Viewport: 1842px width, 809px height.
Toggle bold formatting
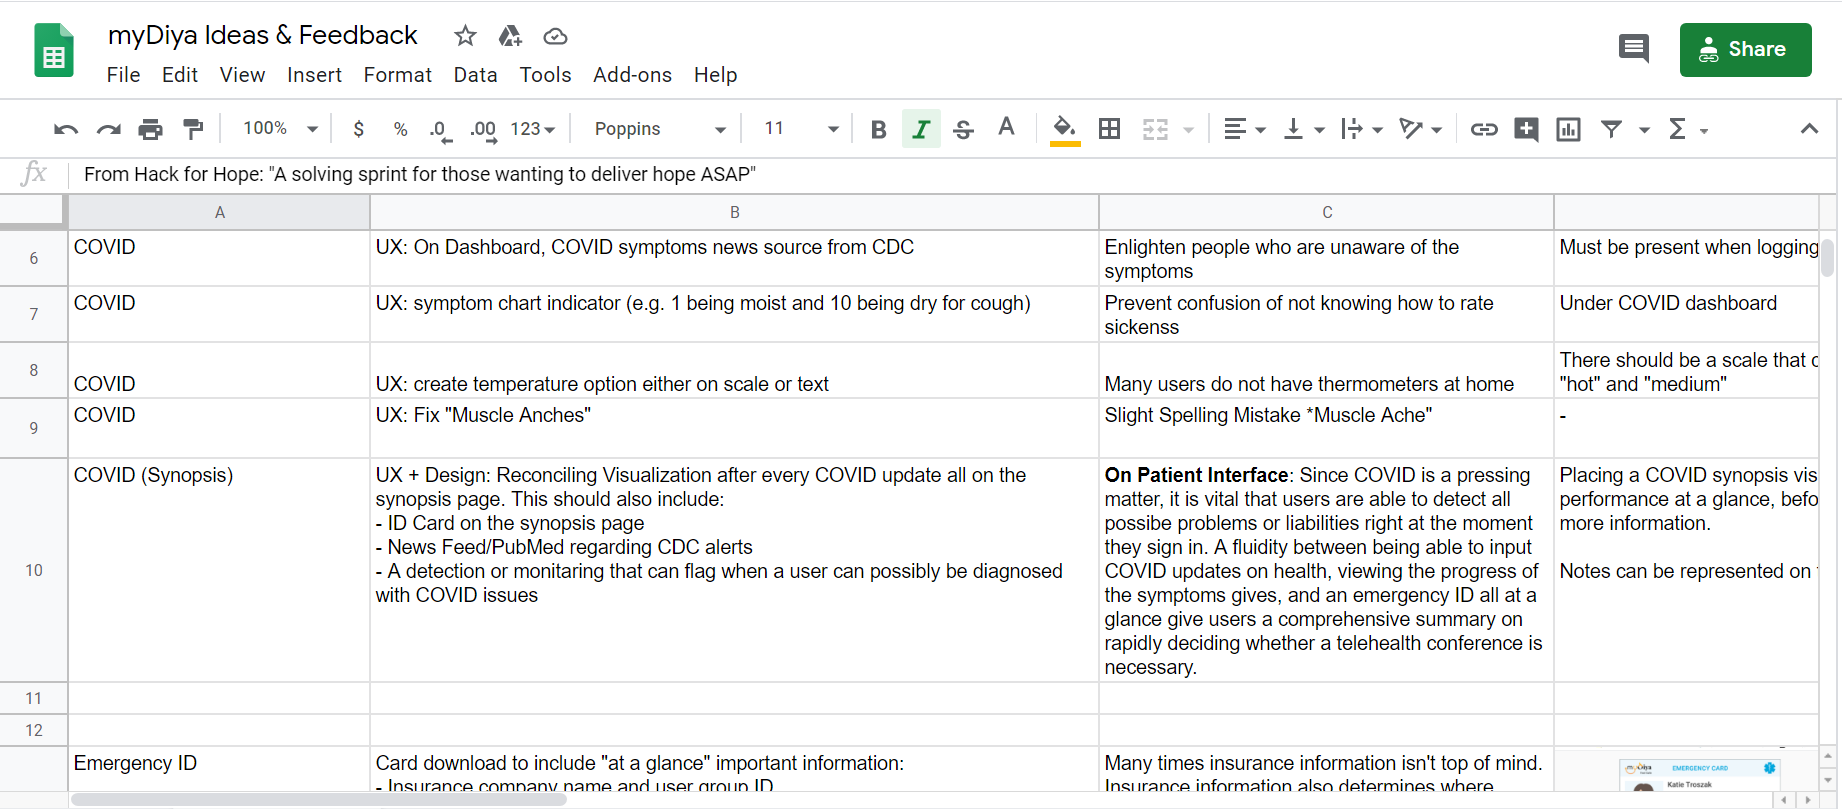(878, 129)
